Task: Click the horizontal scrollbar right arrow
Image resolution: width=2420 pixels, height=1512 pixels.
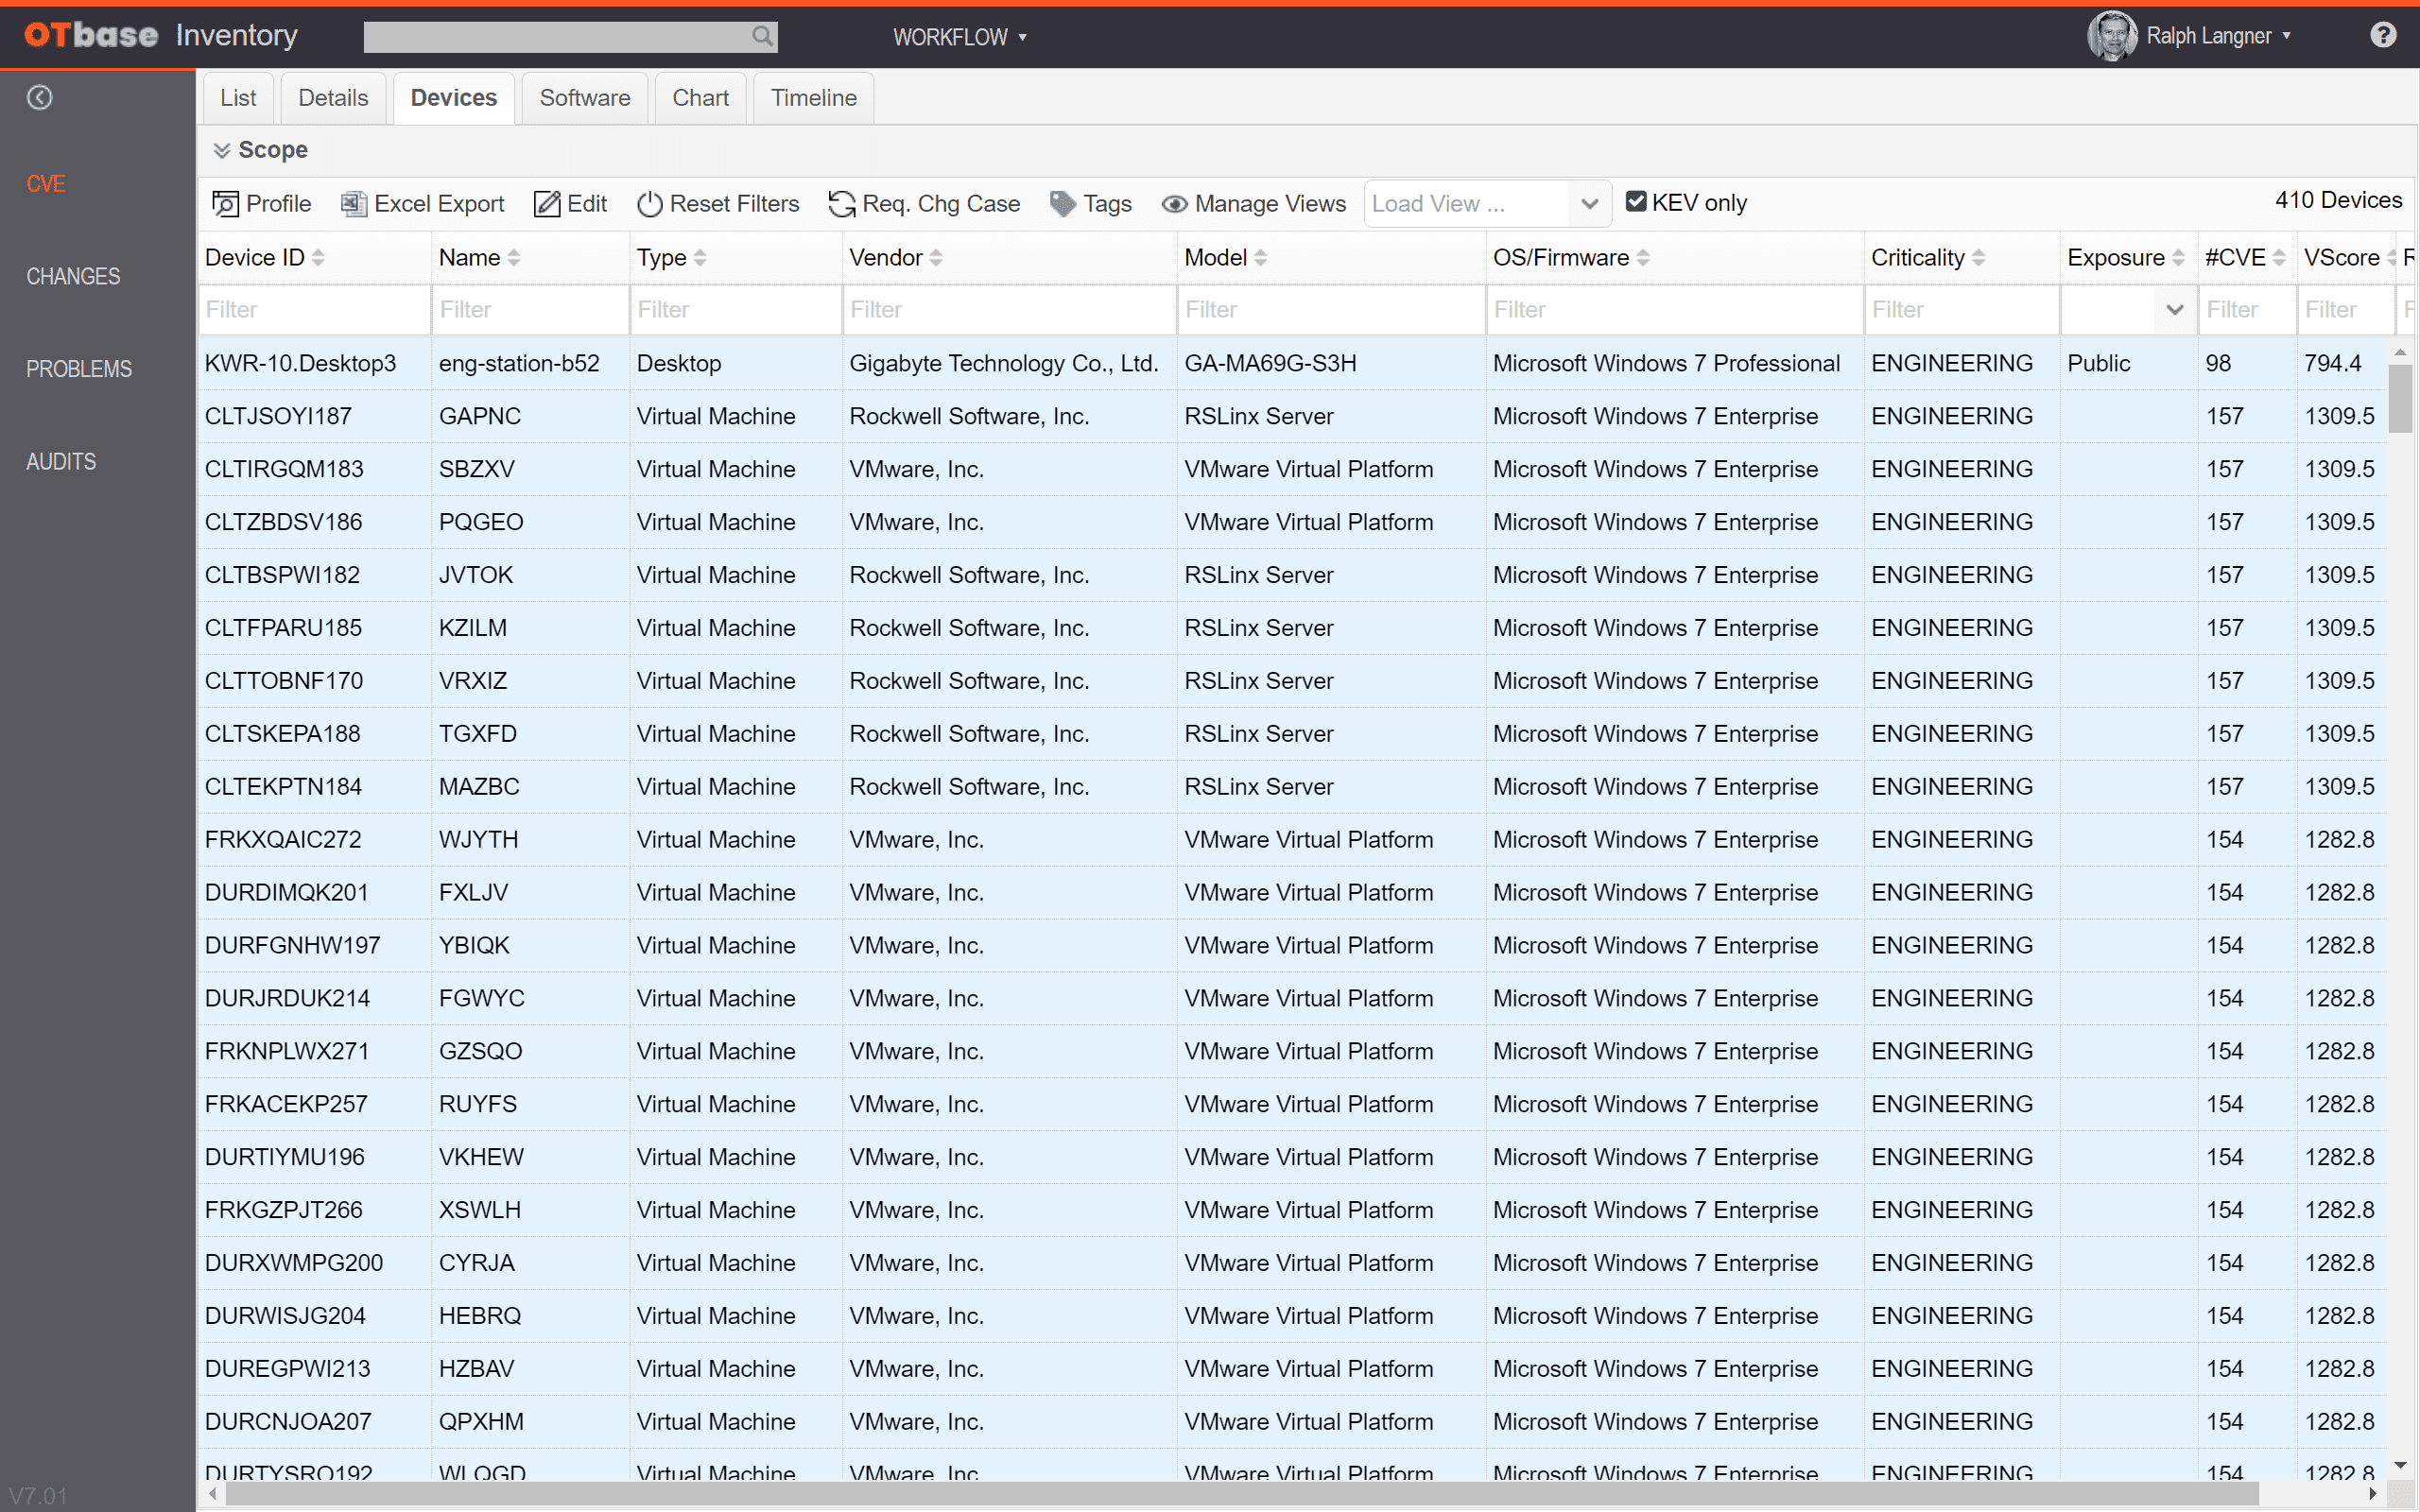Action: pyautogui.click(x=2373, y=1494)
